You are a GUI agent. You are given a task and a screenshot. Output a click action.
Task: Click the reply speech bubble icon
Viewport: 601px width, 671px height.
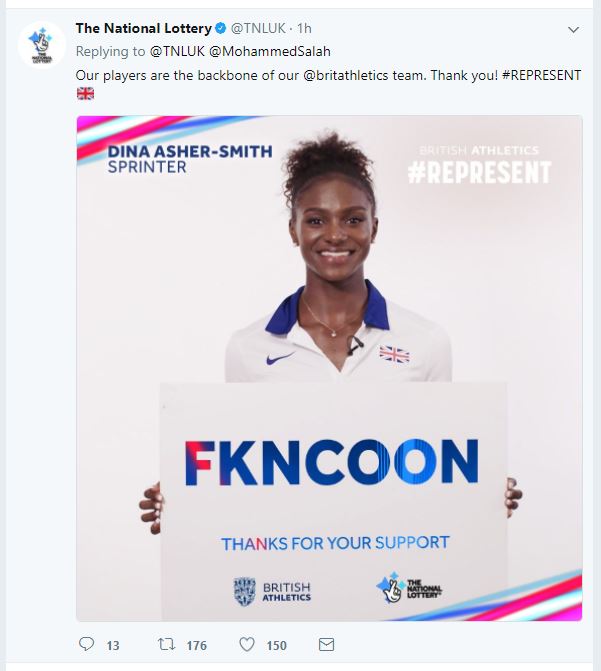(86, 644)
